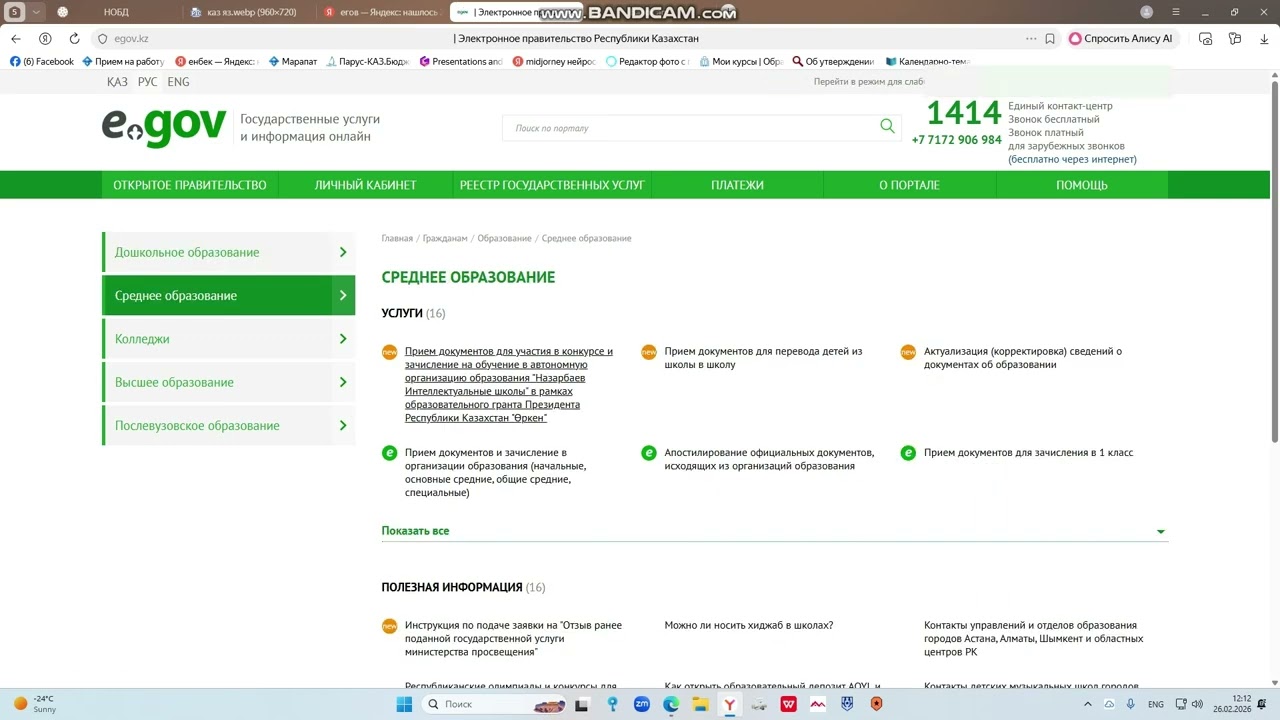This screenshot has height=720, width=1280.
Task: Open the three-dots menu in address bar
Action: (1031, 38)
